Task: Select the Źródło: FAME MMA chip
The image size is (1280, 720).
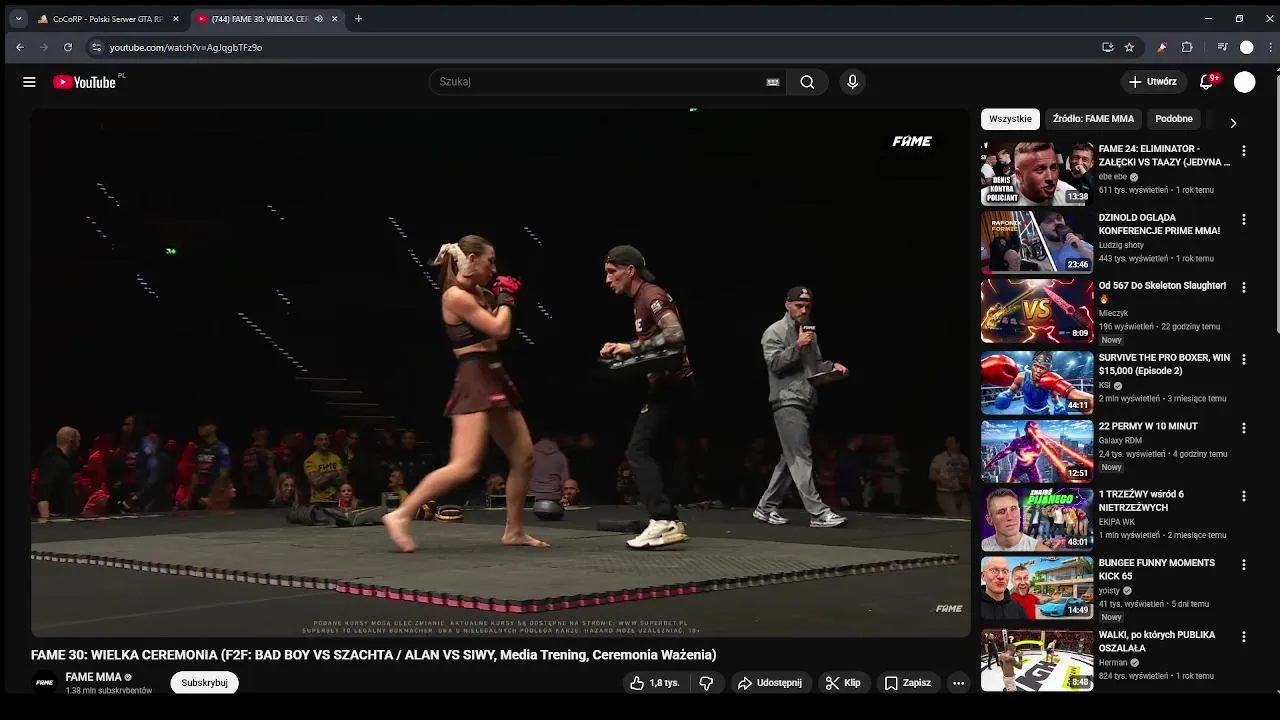Action: click(x=1093, y=119)
